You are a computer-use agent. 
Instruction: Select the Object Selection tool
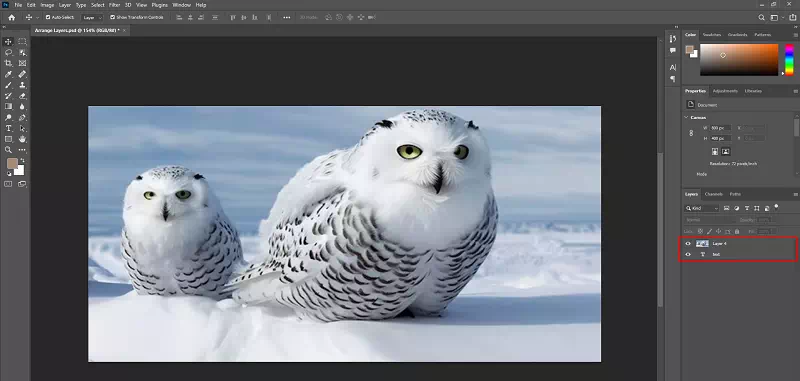point(22,53)
